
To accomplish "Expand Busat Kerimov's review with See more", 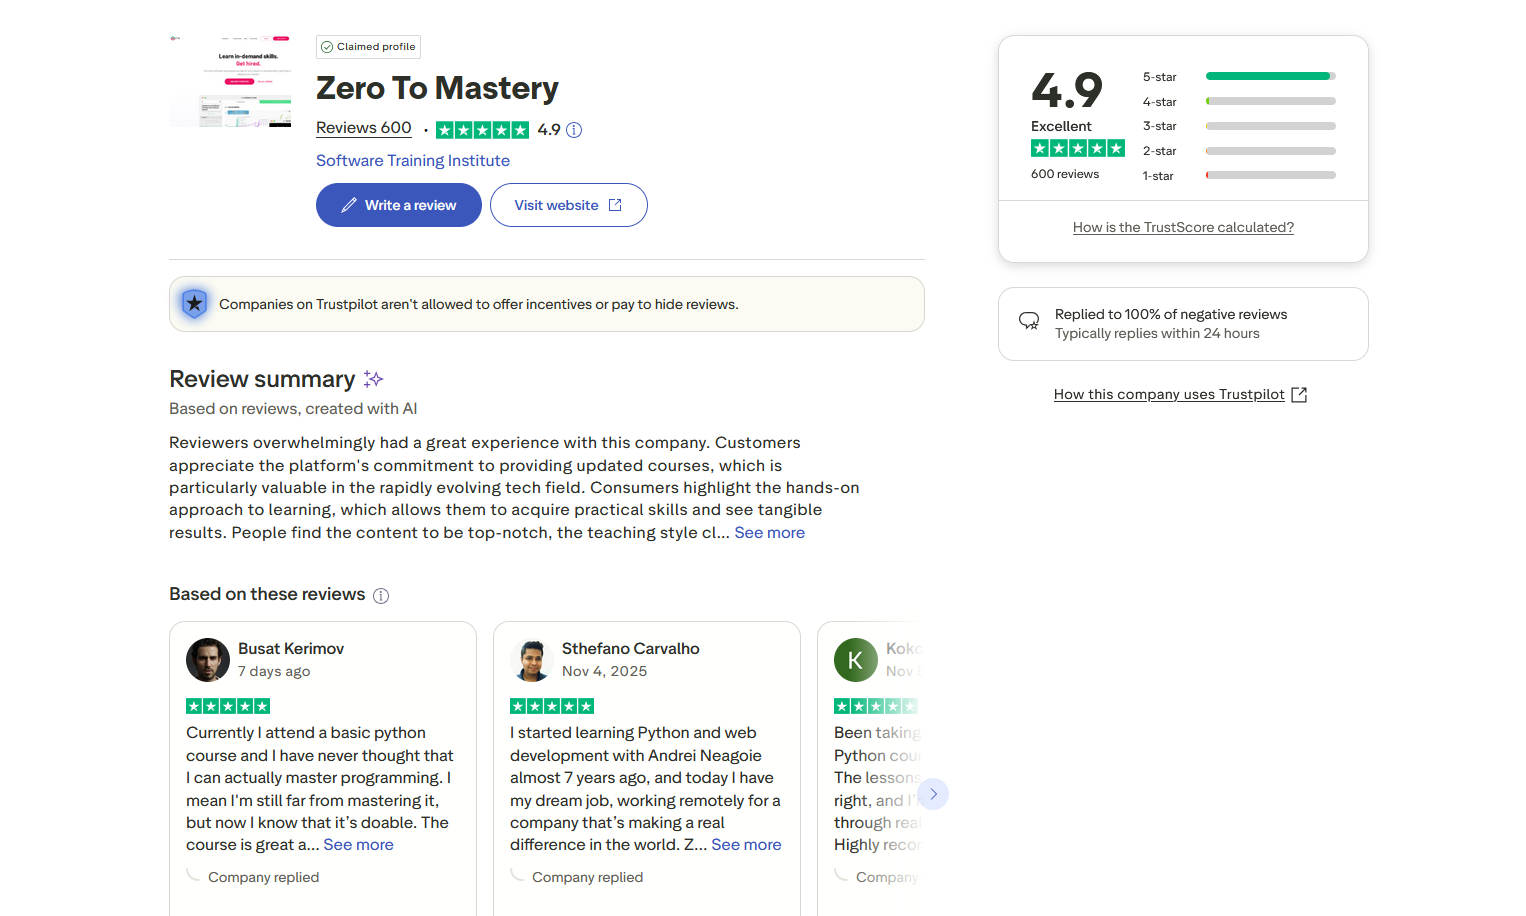I will pyautogui.click(x=359, y=845).
